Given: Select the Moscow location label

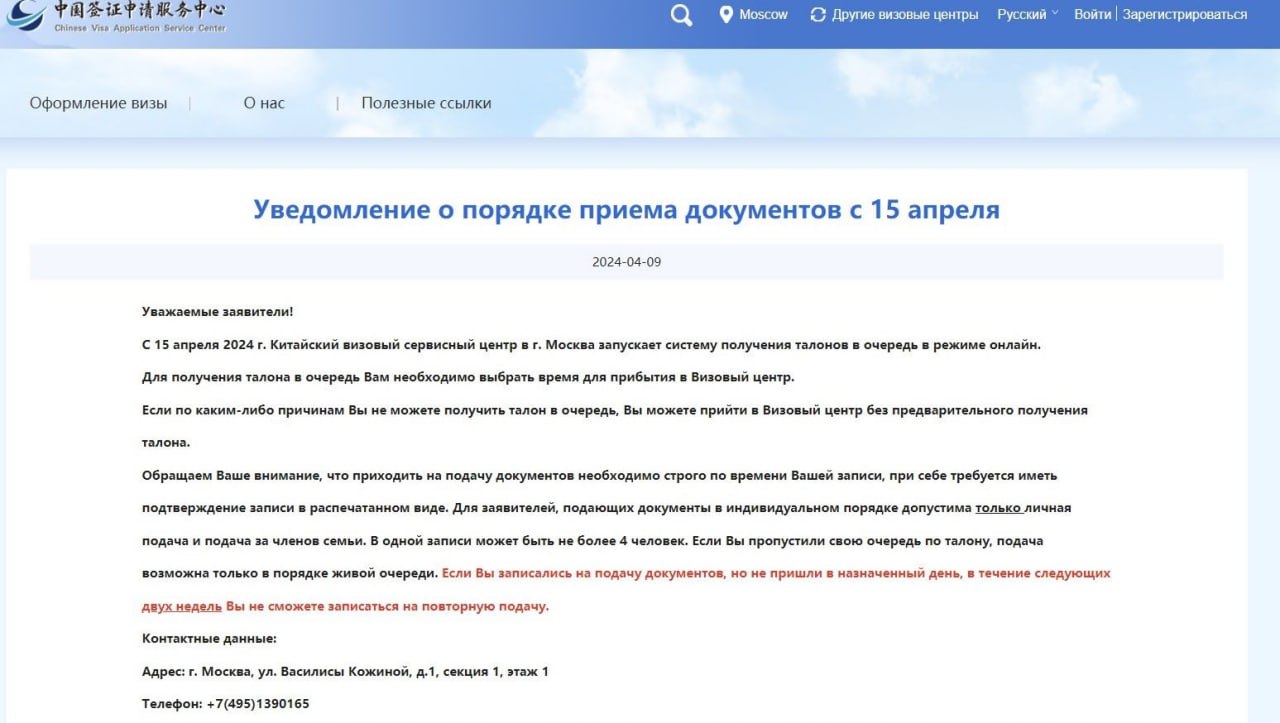Looking at the screenshot, I should tap(763, 15).
